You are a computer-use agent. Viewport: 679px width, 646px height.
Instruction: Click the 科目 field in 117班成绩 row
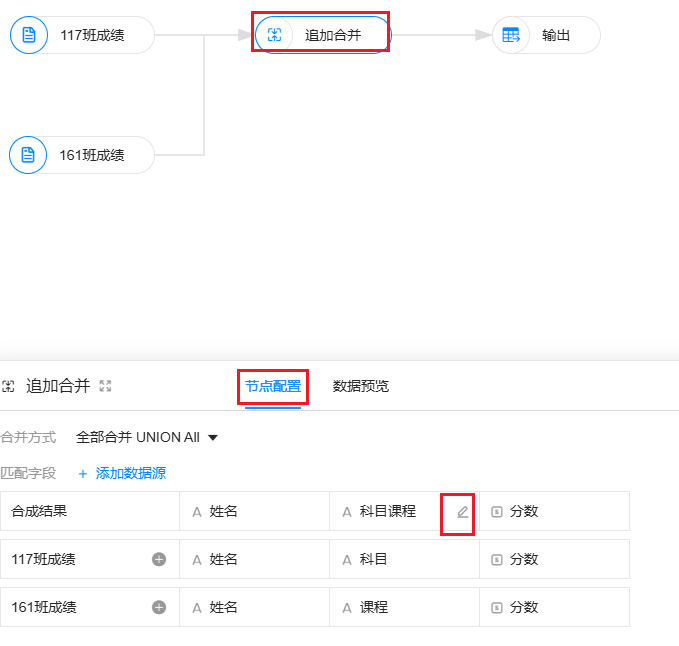click(373, 559)
